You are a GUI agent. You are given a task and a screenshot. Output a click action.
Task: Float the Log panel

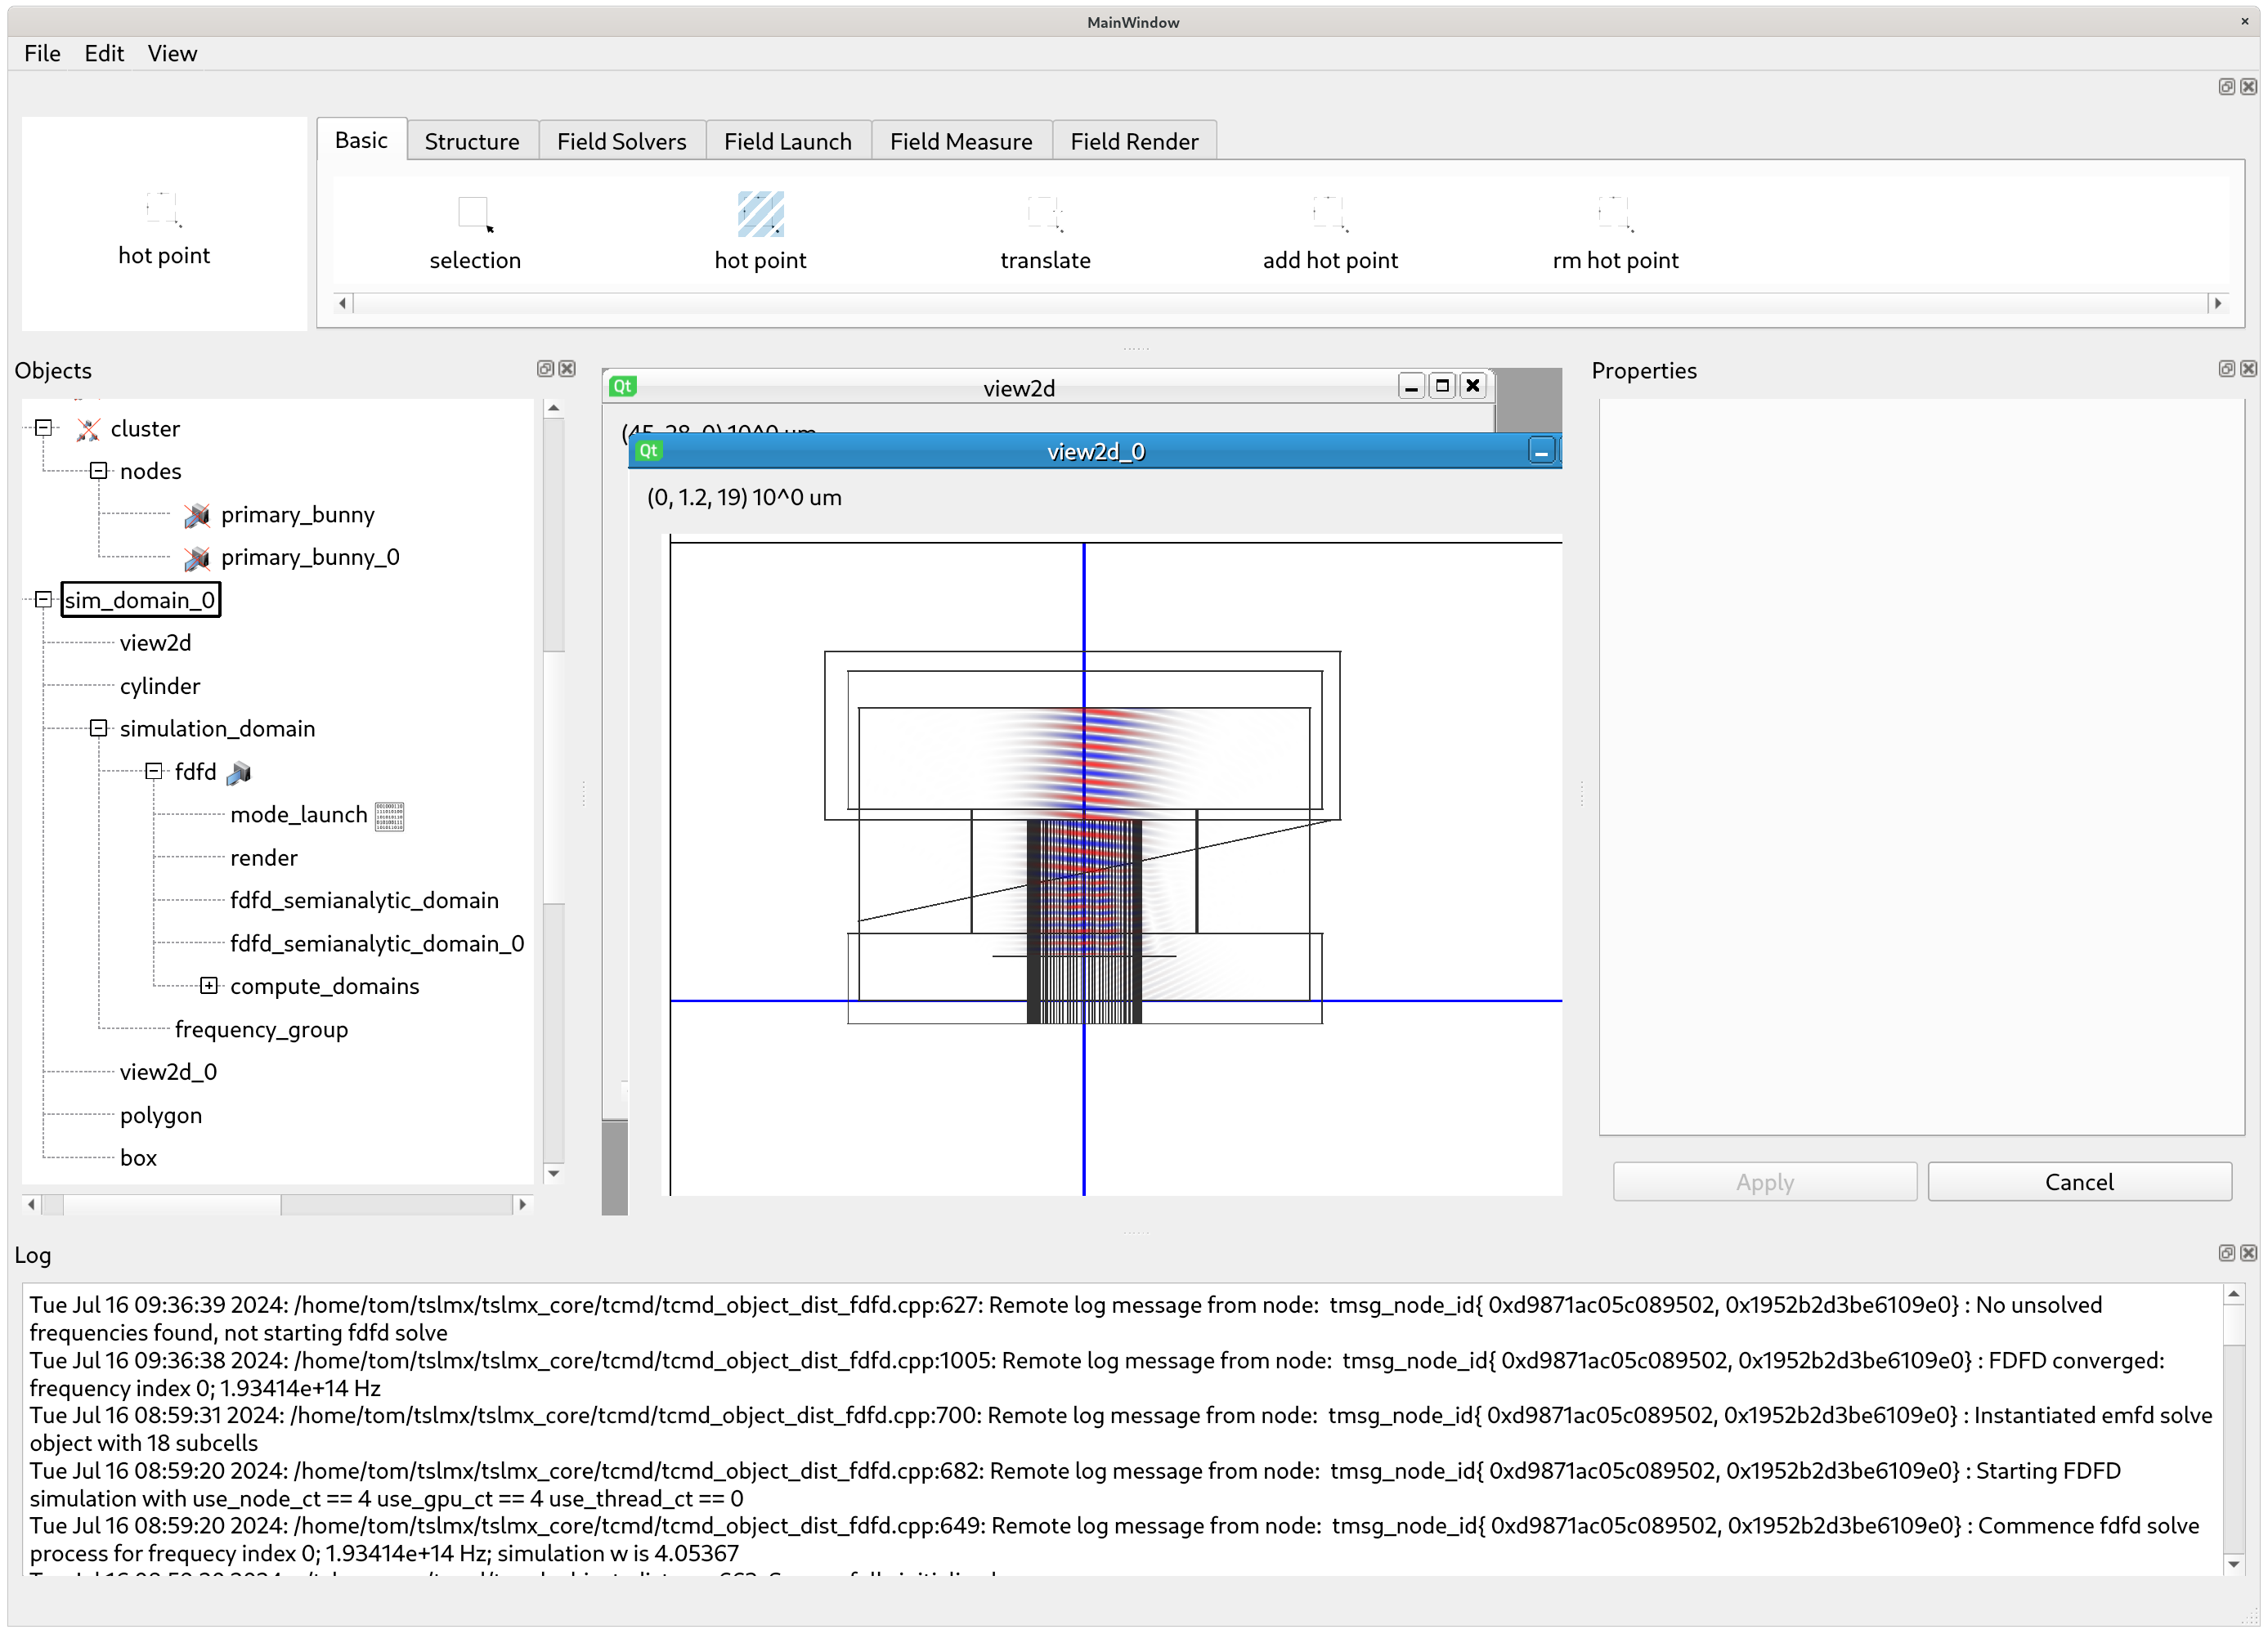tap(2226, 1253)
